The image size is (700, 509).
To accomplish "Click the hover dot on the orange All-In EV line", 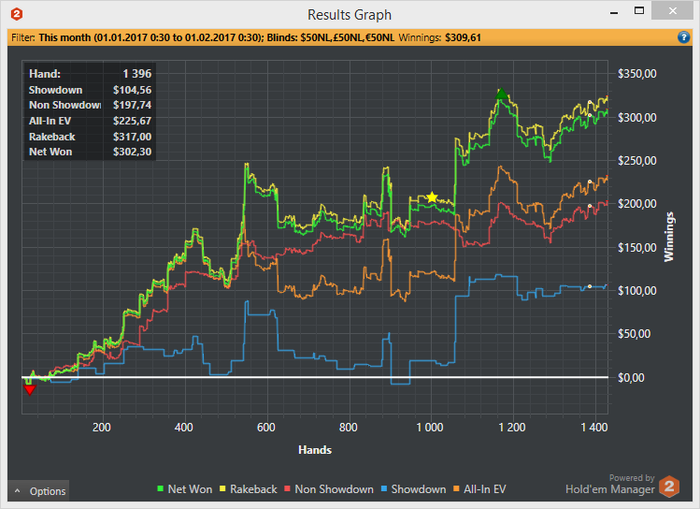I will [x=590, y=182].
